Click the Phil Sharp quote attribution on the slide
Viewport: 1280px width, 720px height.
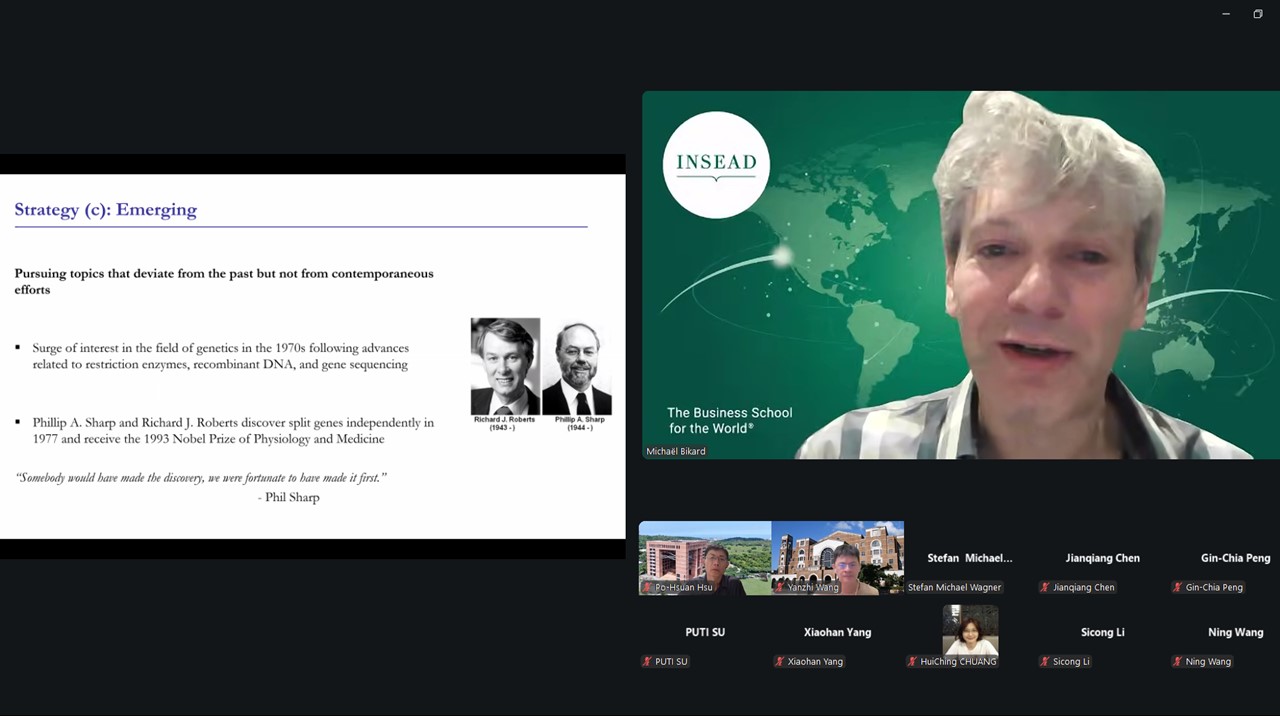(289, 498)
